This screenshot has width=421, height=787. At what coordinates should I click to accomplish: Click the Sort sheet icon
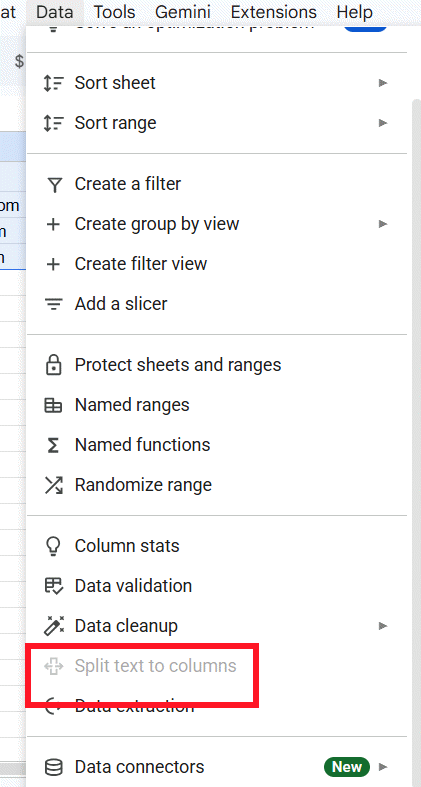[53, 83]
